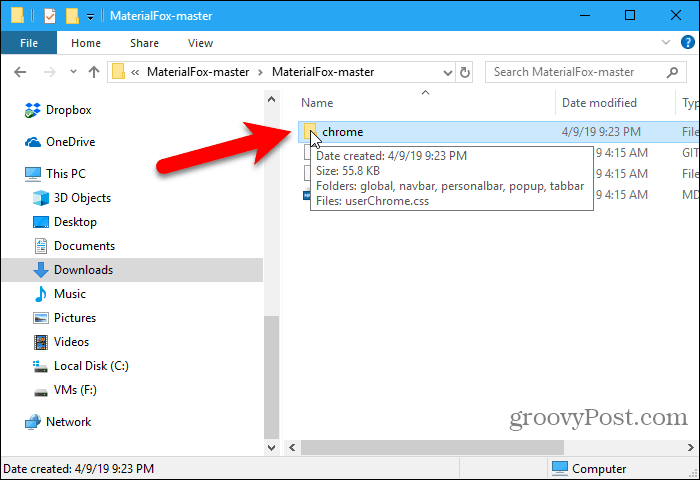Click the first MaterialFox-master breadcrumb

(198, 72)
